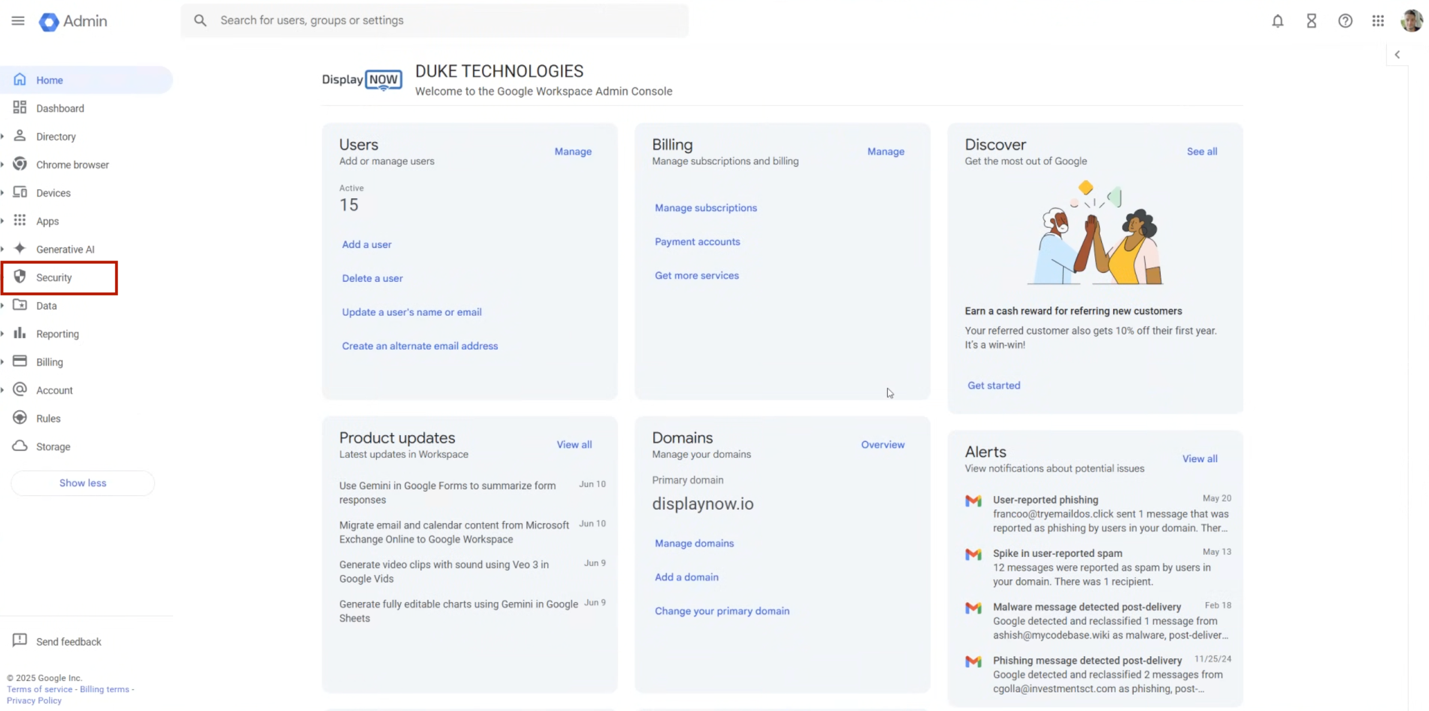
Task: Click View all in Alerts card
Action: 1200,459
